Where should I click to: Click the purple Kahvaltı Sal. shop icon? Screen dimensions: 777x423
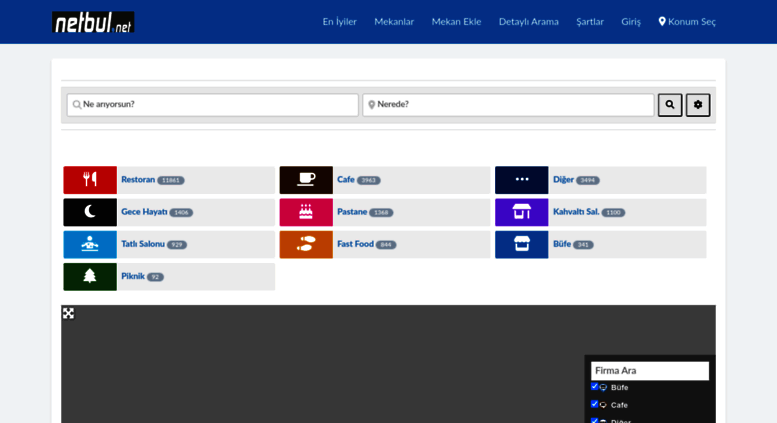pos(522,212)
